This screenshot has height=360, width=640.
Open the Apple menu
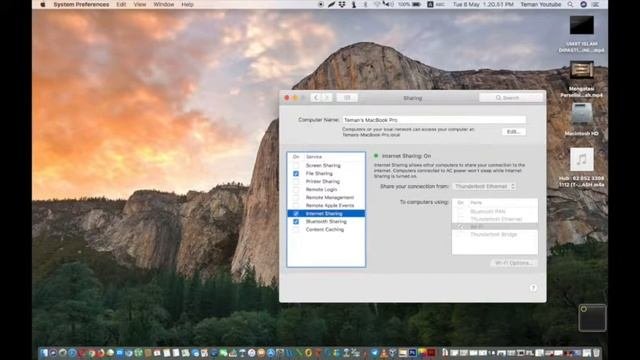click(43, 4)
